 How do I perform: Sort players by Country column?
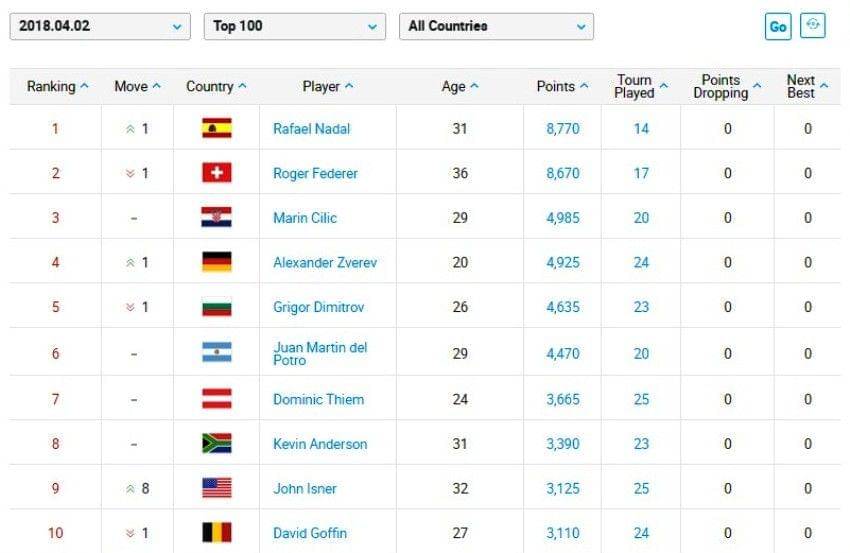pos(216,87)
